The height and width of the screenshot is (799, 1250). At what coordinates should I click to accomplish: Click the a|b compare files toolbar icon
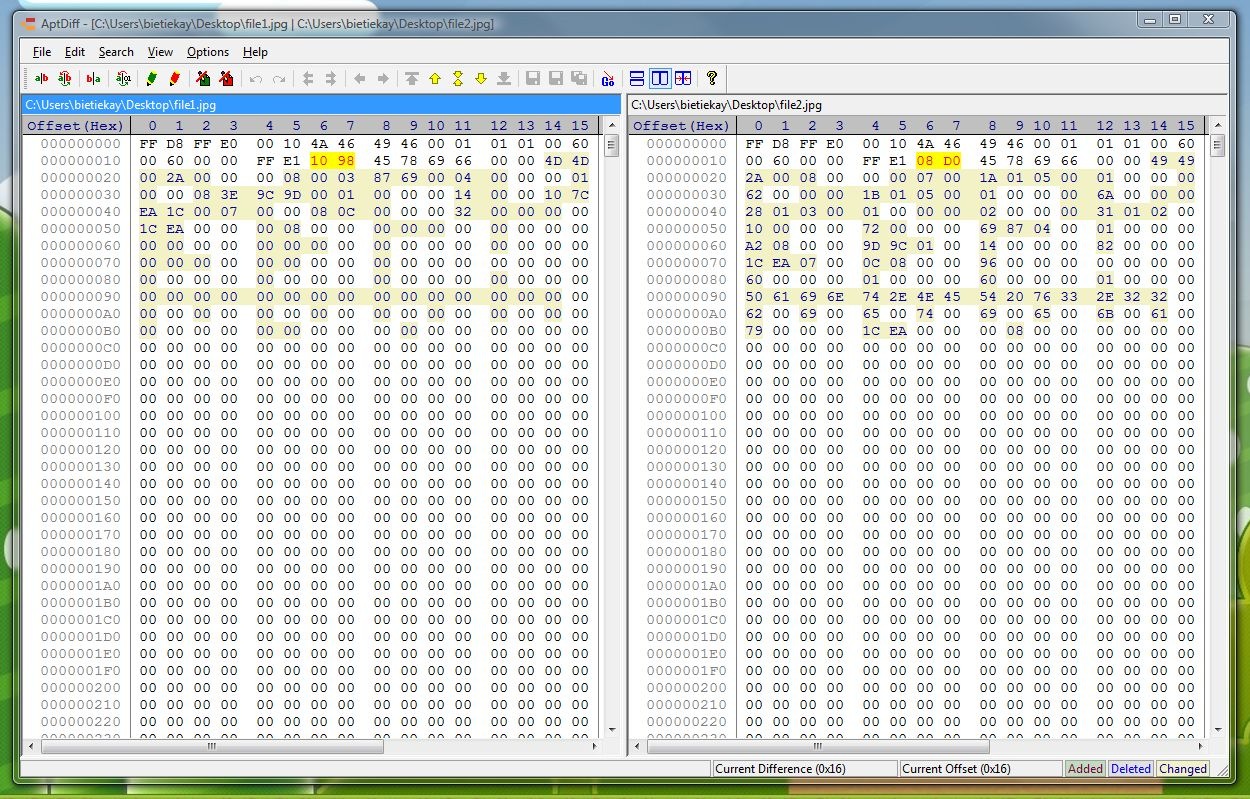point(41,78)
